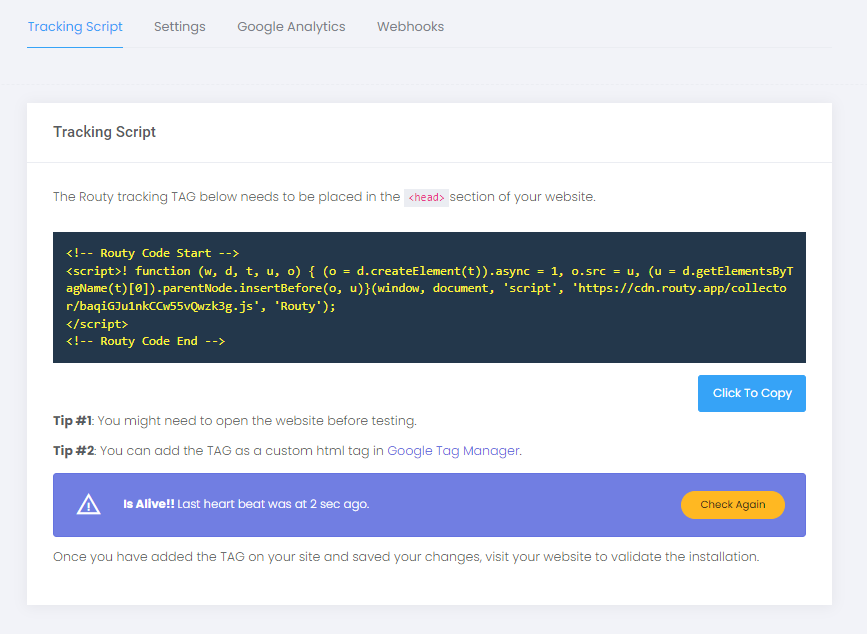Go to the Webhooks tab
867x634 pixels.
[x=410, y=27]
